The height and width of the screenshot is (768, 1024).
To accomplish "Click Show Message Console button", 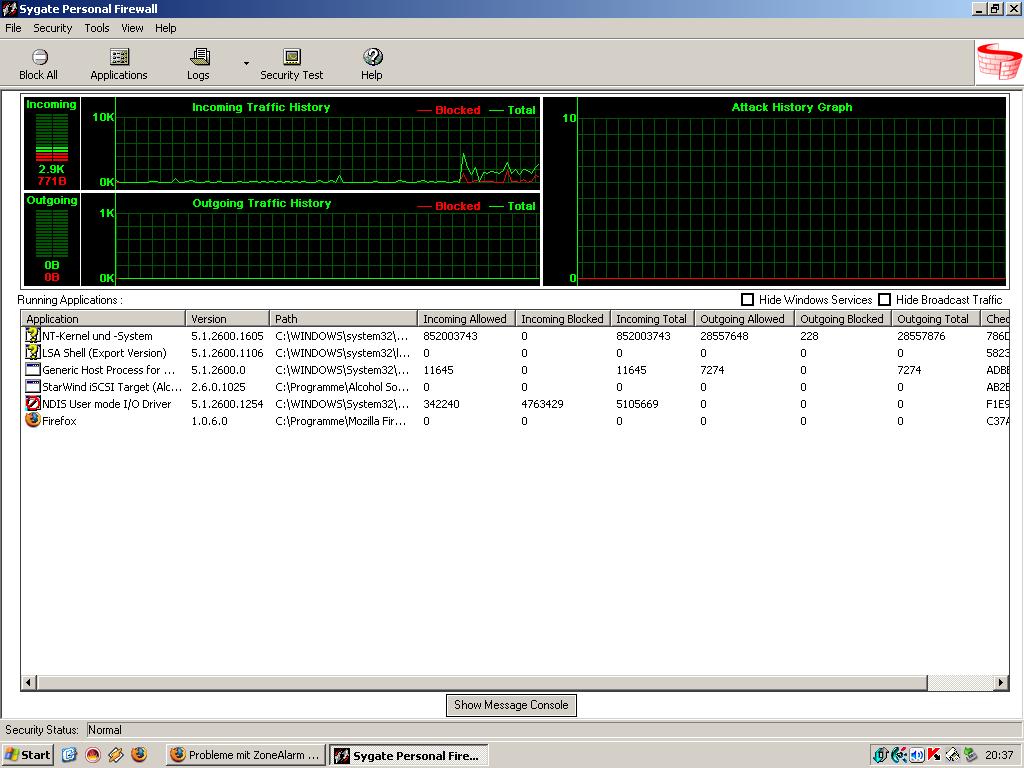I will [511, 705].
